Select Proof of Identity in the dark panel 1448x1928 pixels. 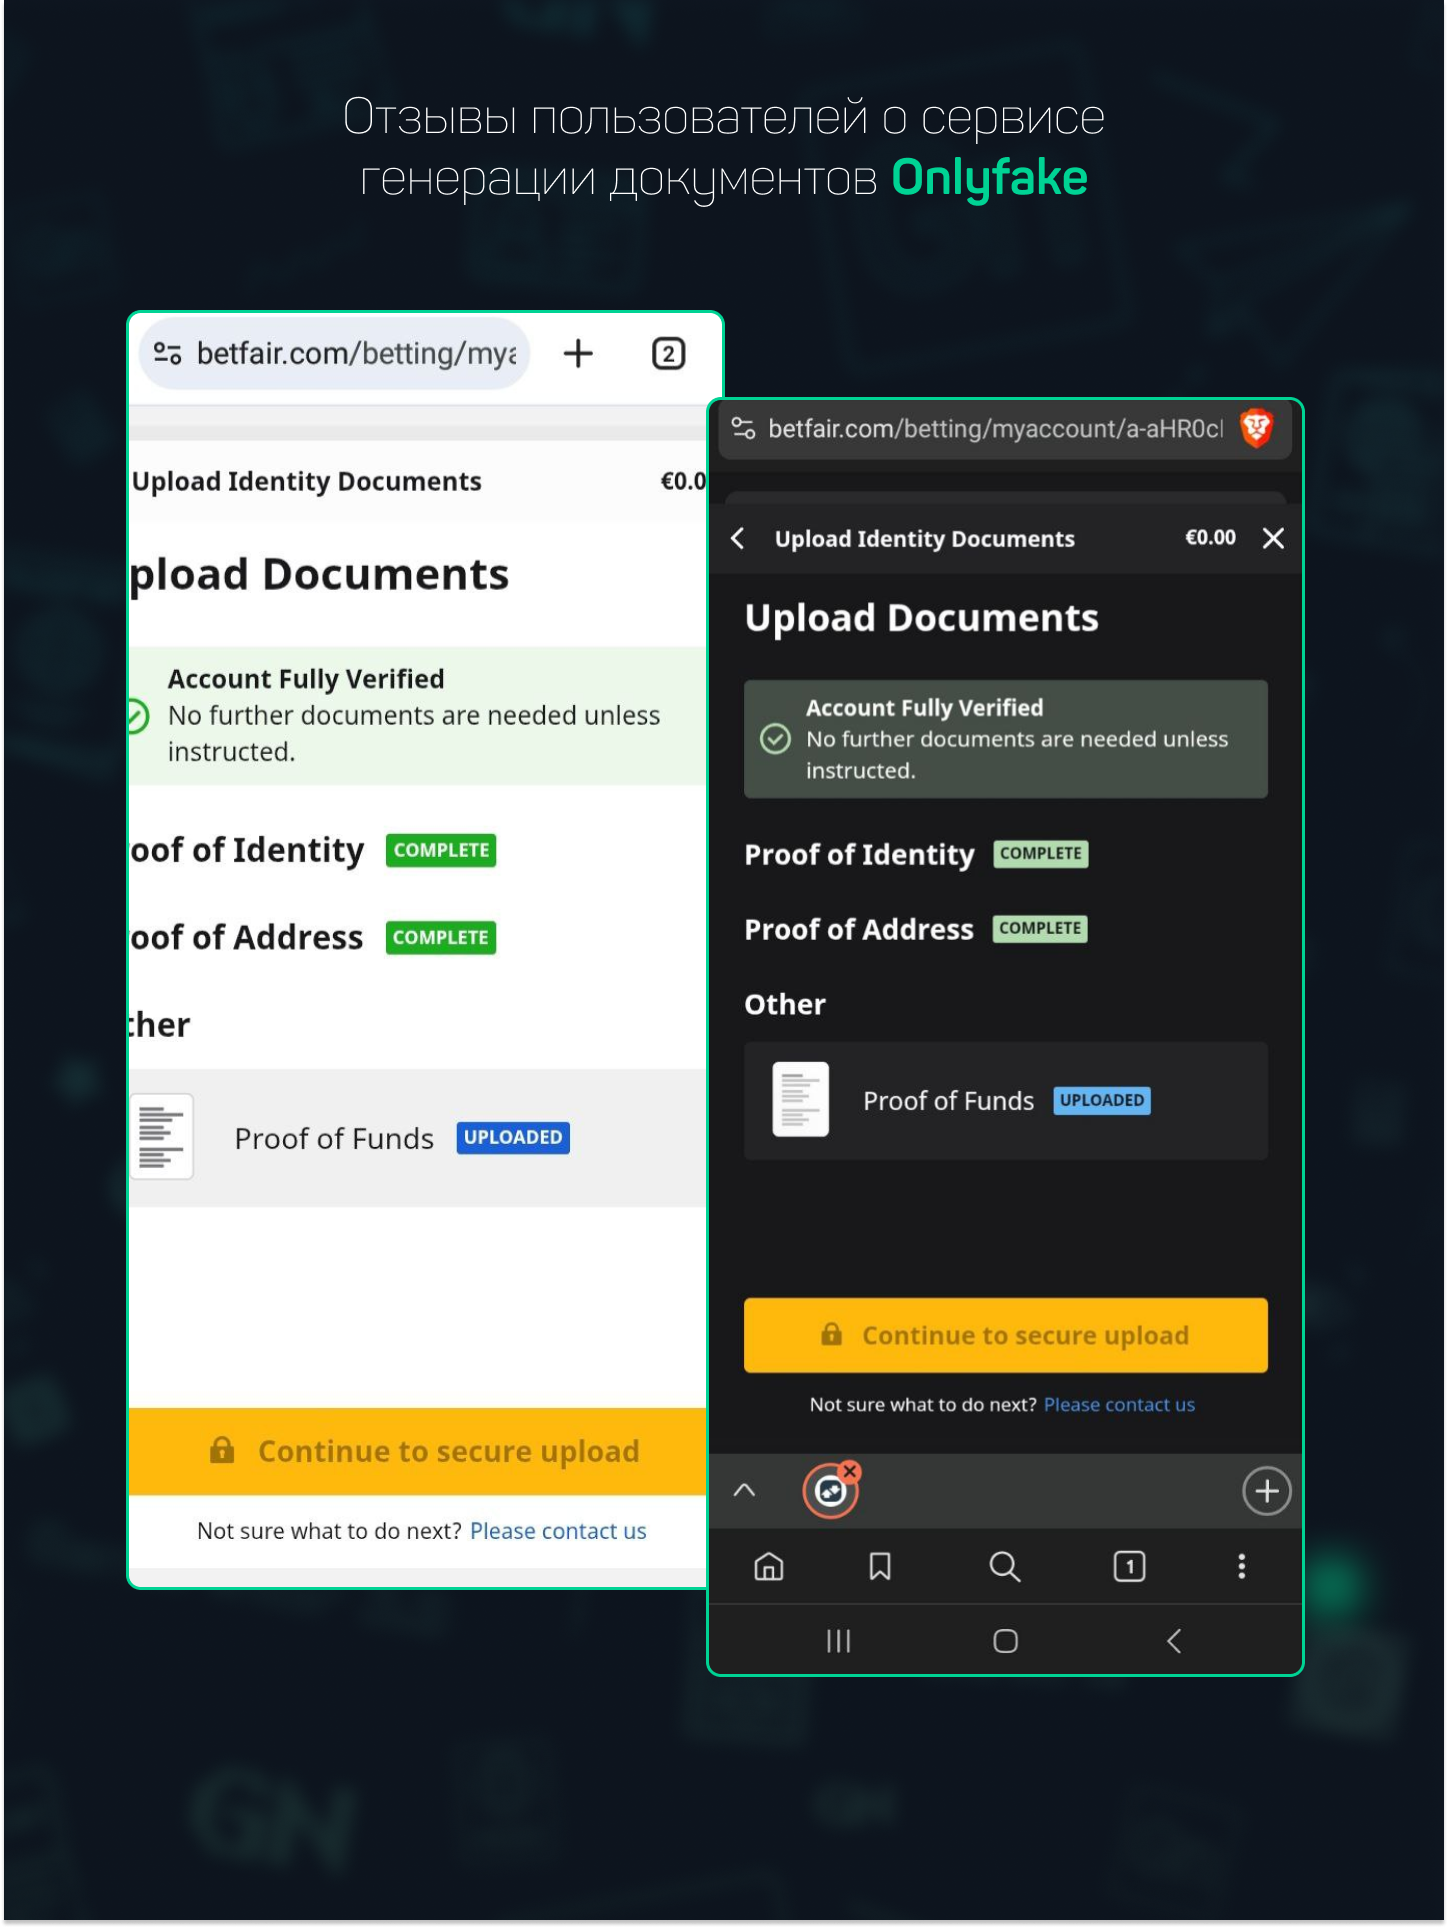coord(859,855)
